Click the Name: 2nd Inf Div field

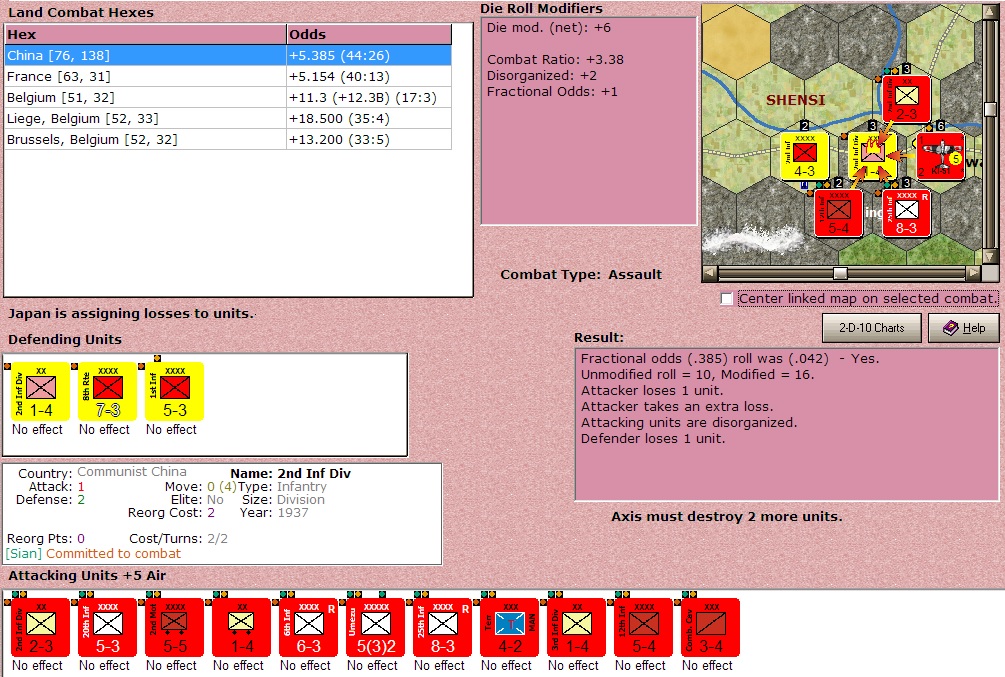(290, 473)
